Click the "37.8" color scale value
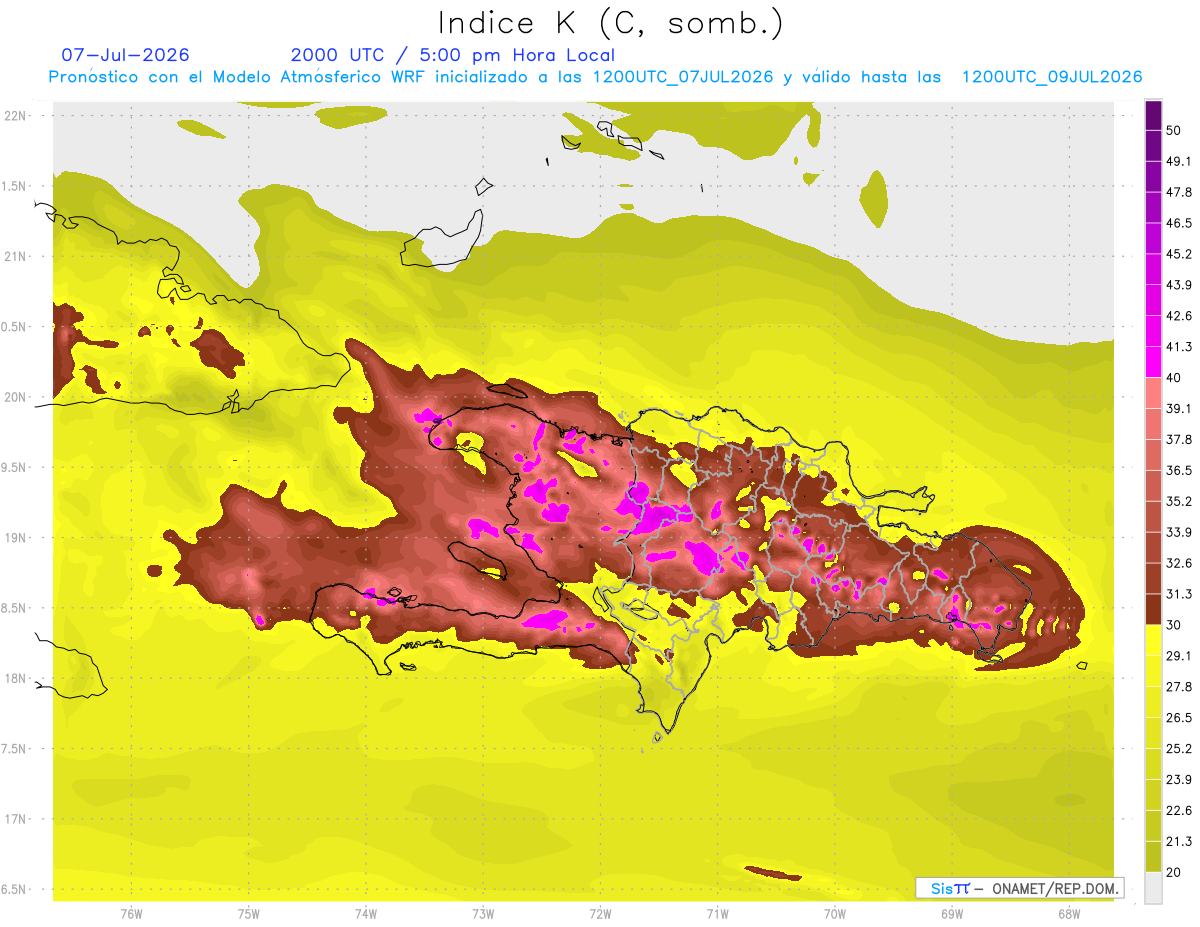The height and width of the screenshot is (927, 1200). tap(1179, 439)
